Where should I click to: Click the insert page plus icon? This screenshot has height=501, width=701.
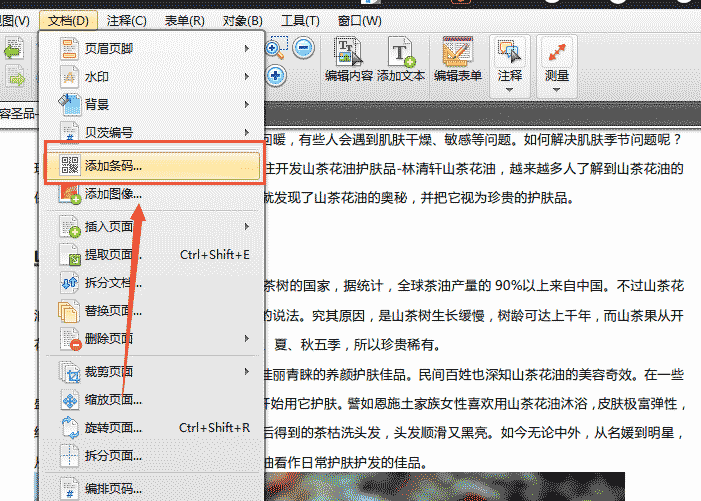[70, 226]
